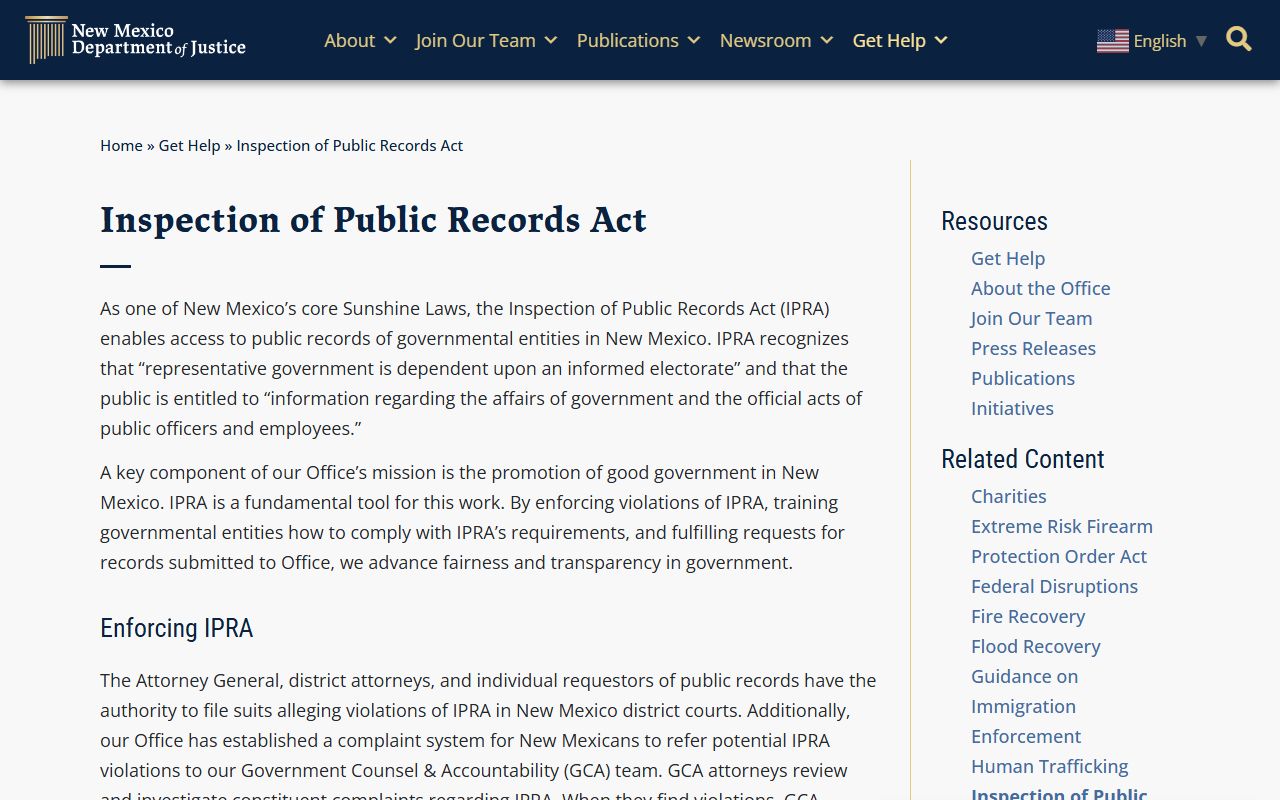Viewport: 1280px width, 800px height.
Task: Open Guidance on Immigration Enforcement link
Action: pos(1026,706)
